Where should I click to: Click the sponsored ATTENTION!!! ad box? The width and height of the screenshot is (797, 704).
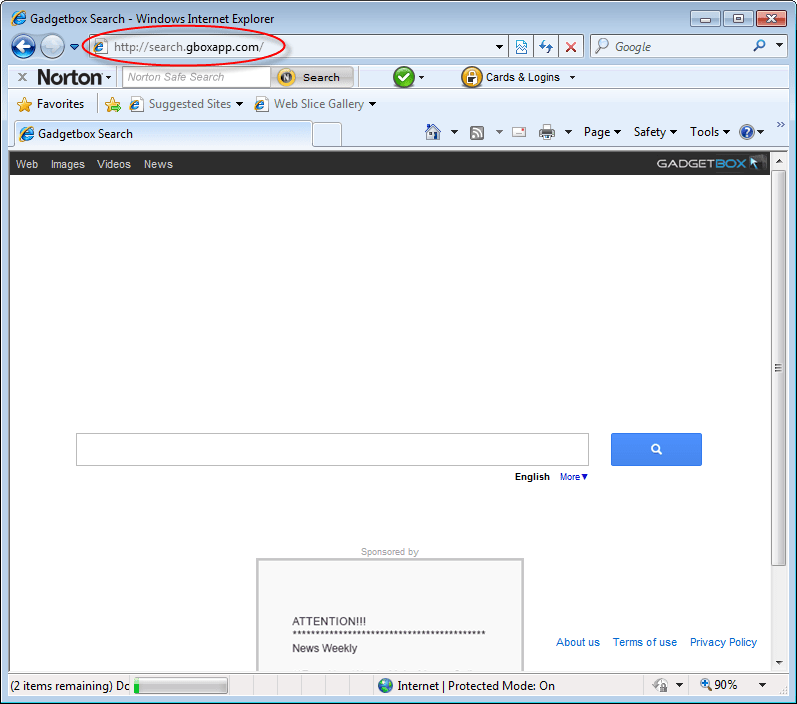pyautogui.click(x=390, y=615)
